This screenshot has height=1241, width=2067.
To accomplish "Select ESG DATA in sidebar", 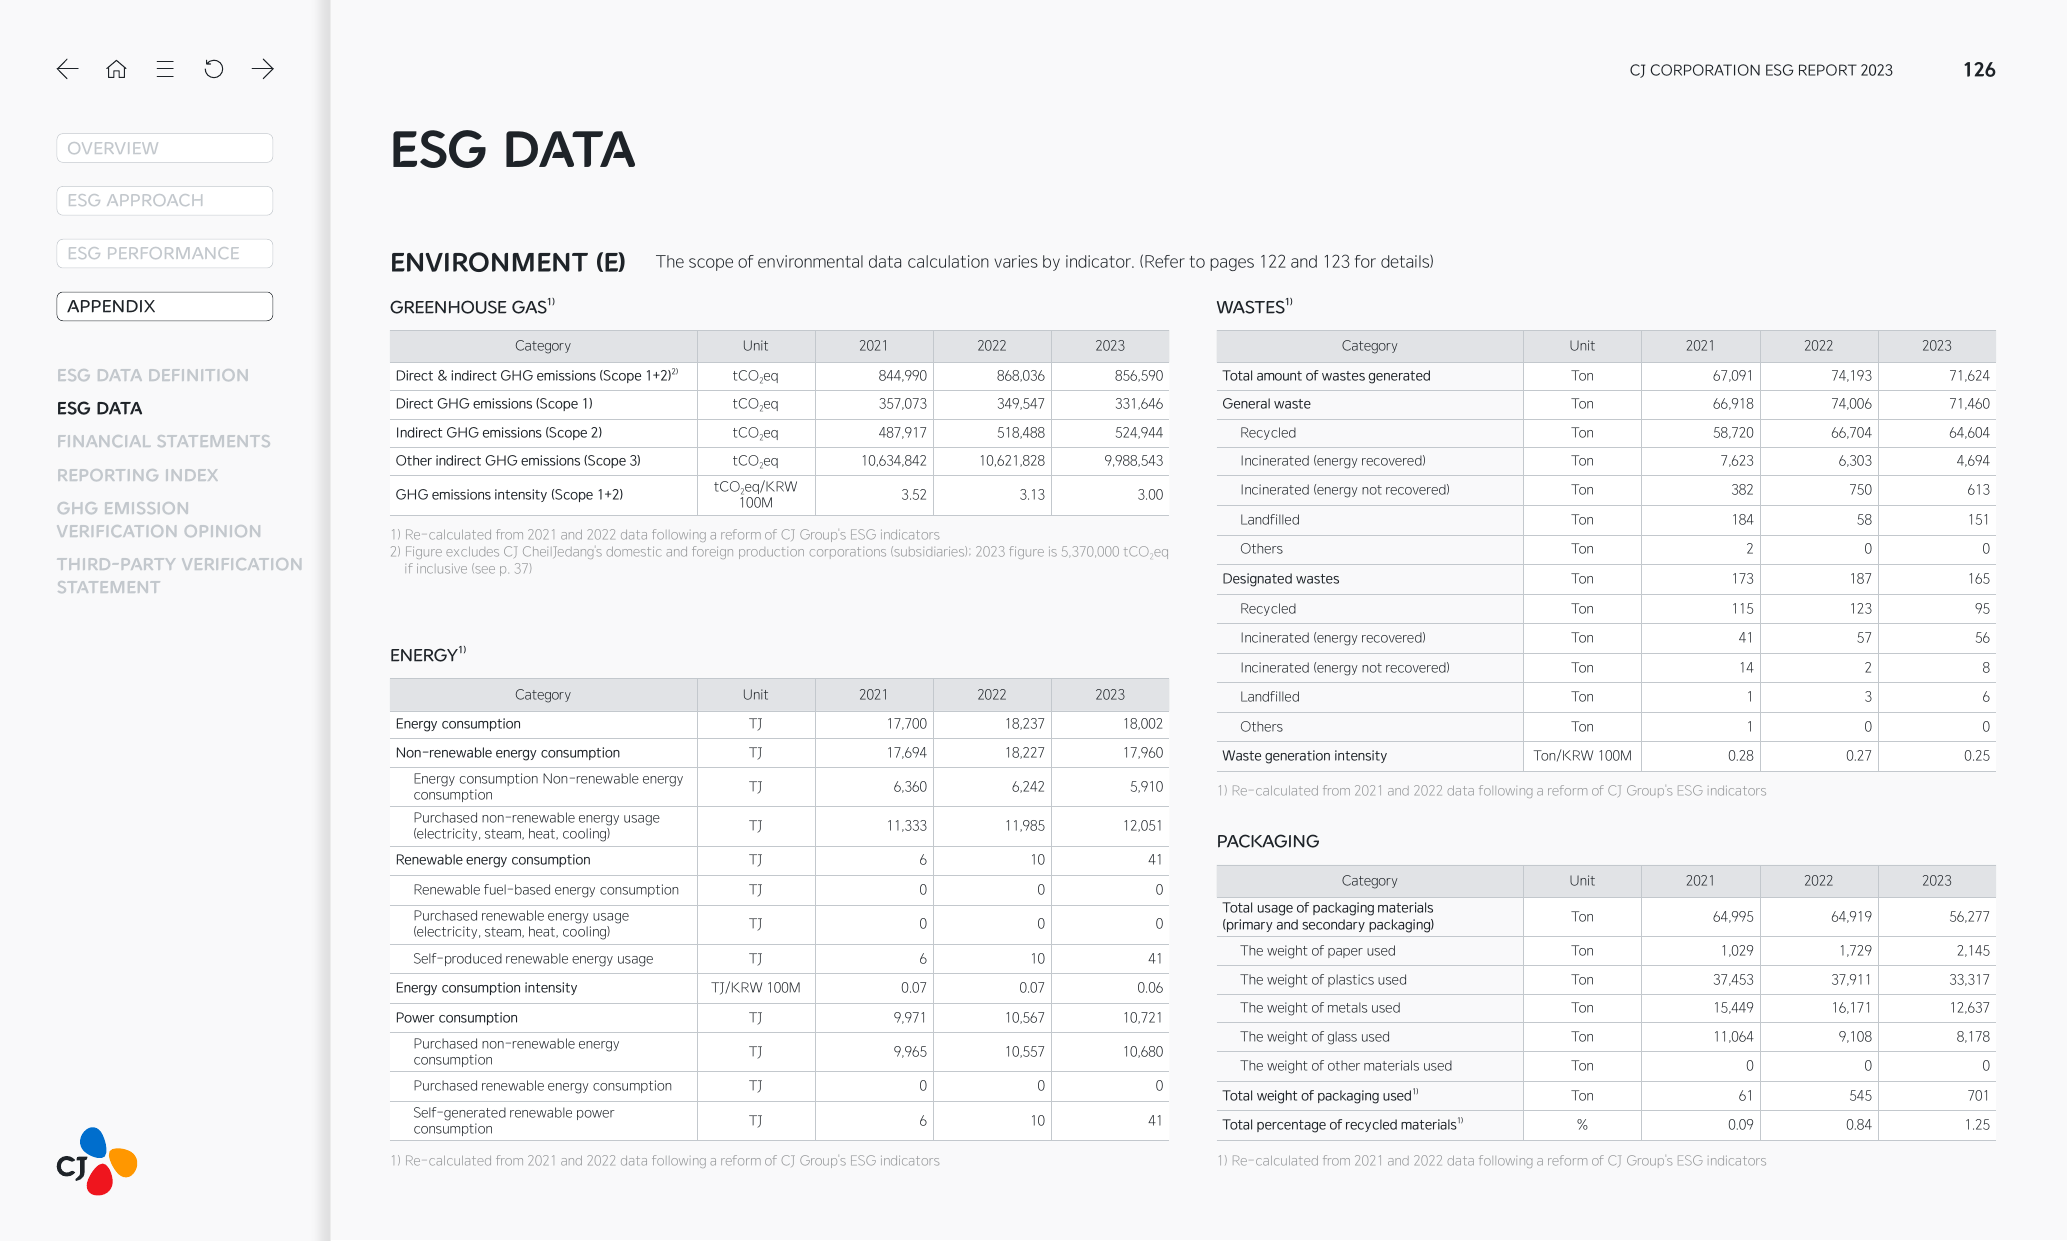I will point(99,408).
